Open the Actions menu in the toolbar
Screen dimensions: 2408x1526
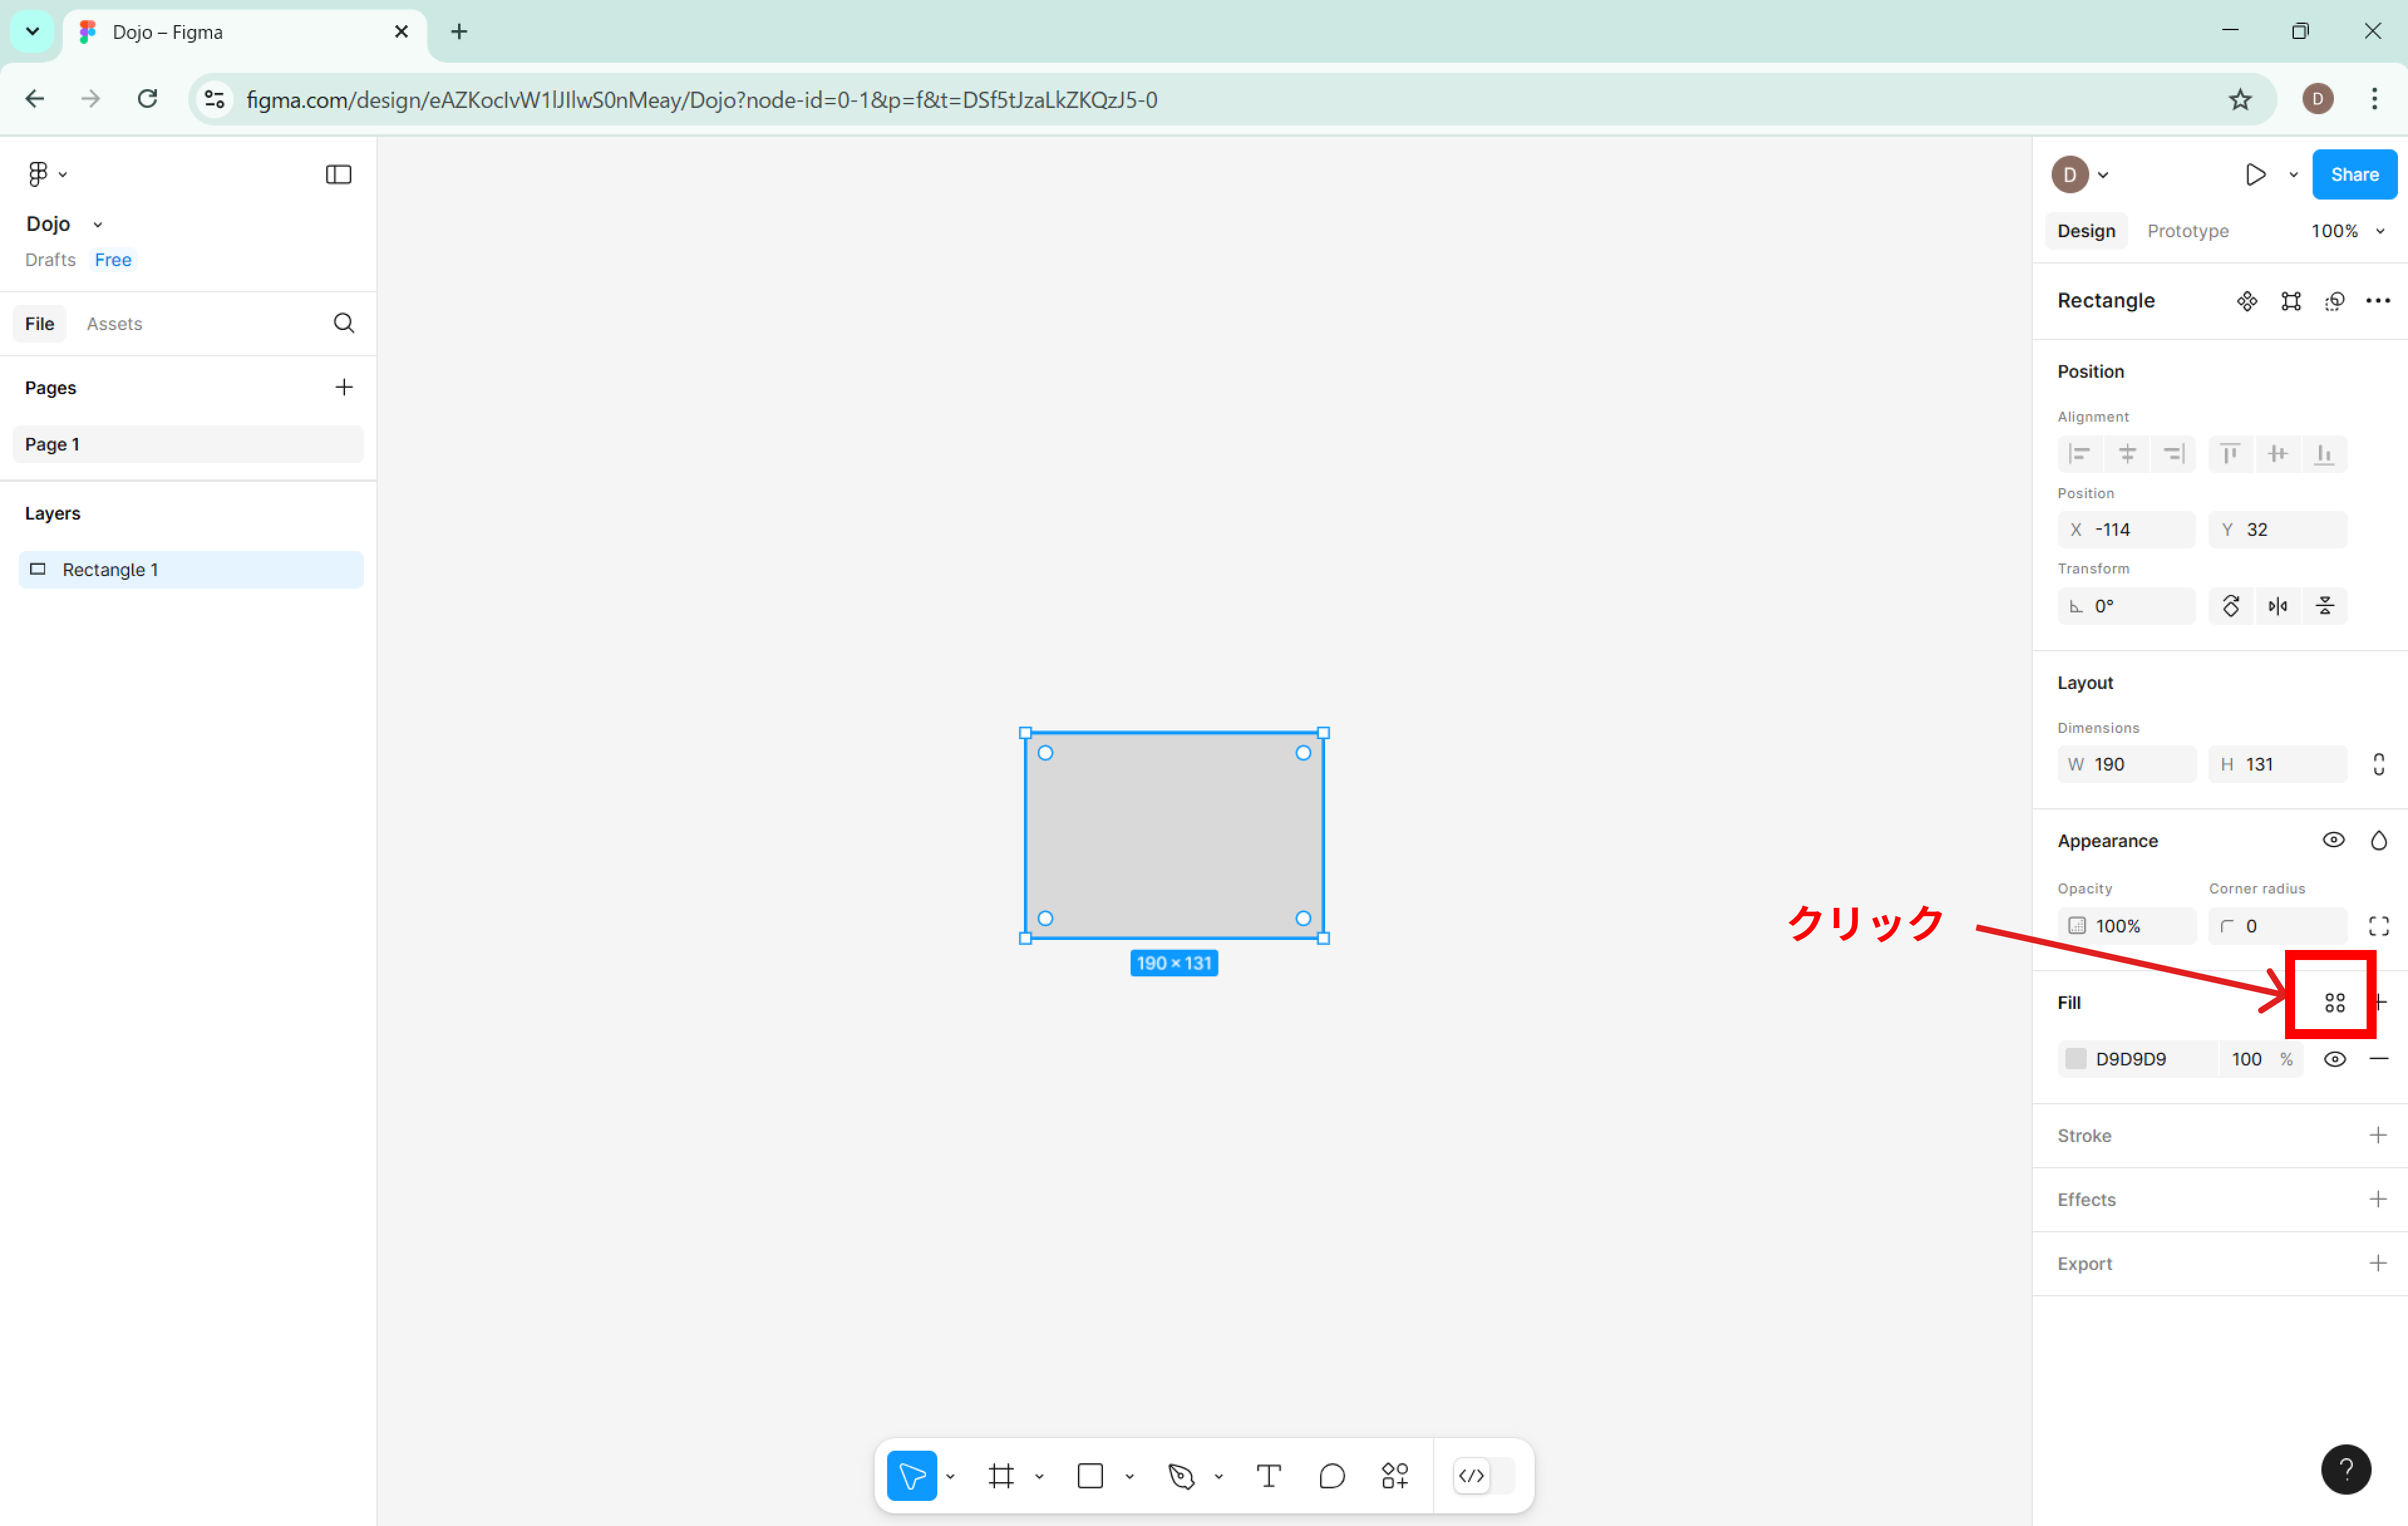click(x=1394, y=1475)
